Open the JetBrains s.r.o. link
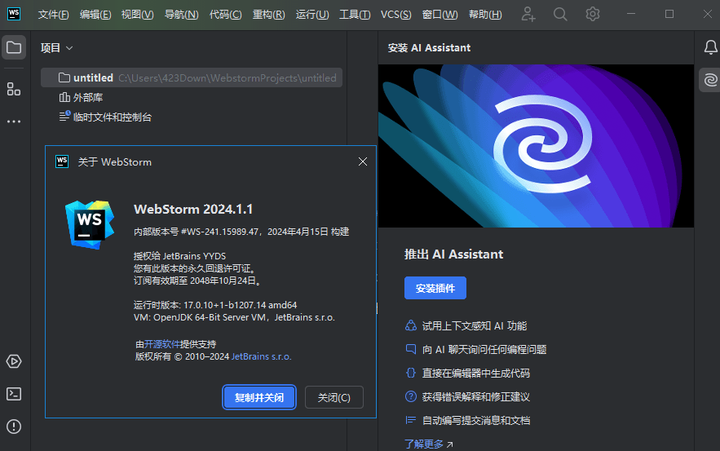The width and height of the screenshot is (720, 451). coord(261,356)
